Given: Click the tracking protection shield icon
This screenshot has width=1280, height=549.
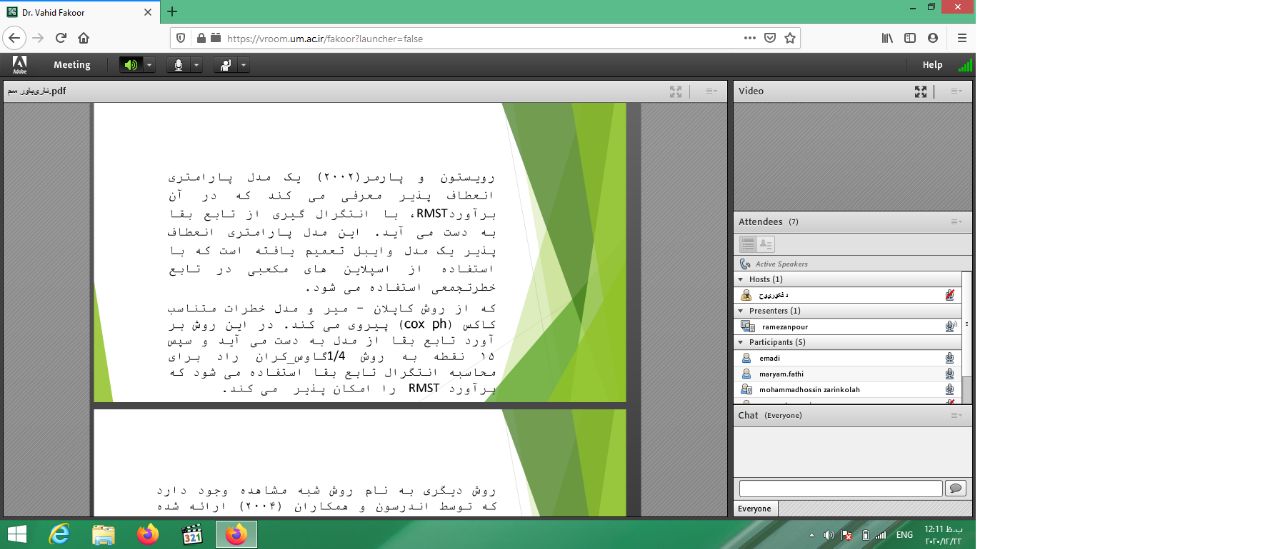Looking at the screenshot, I should pos(181,38).
